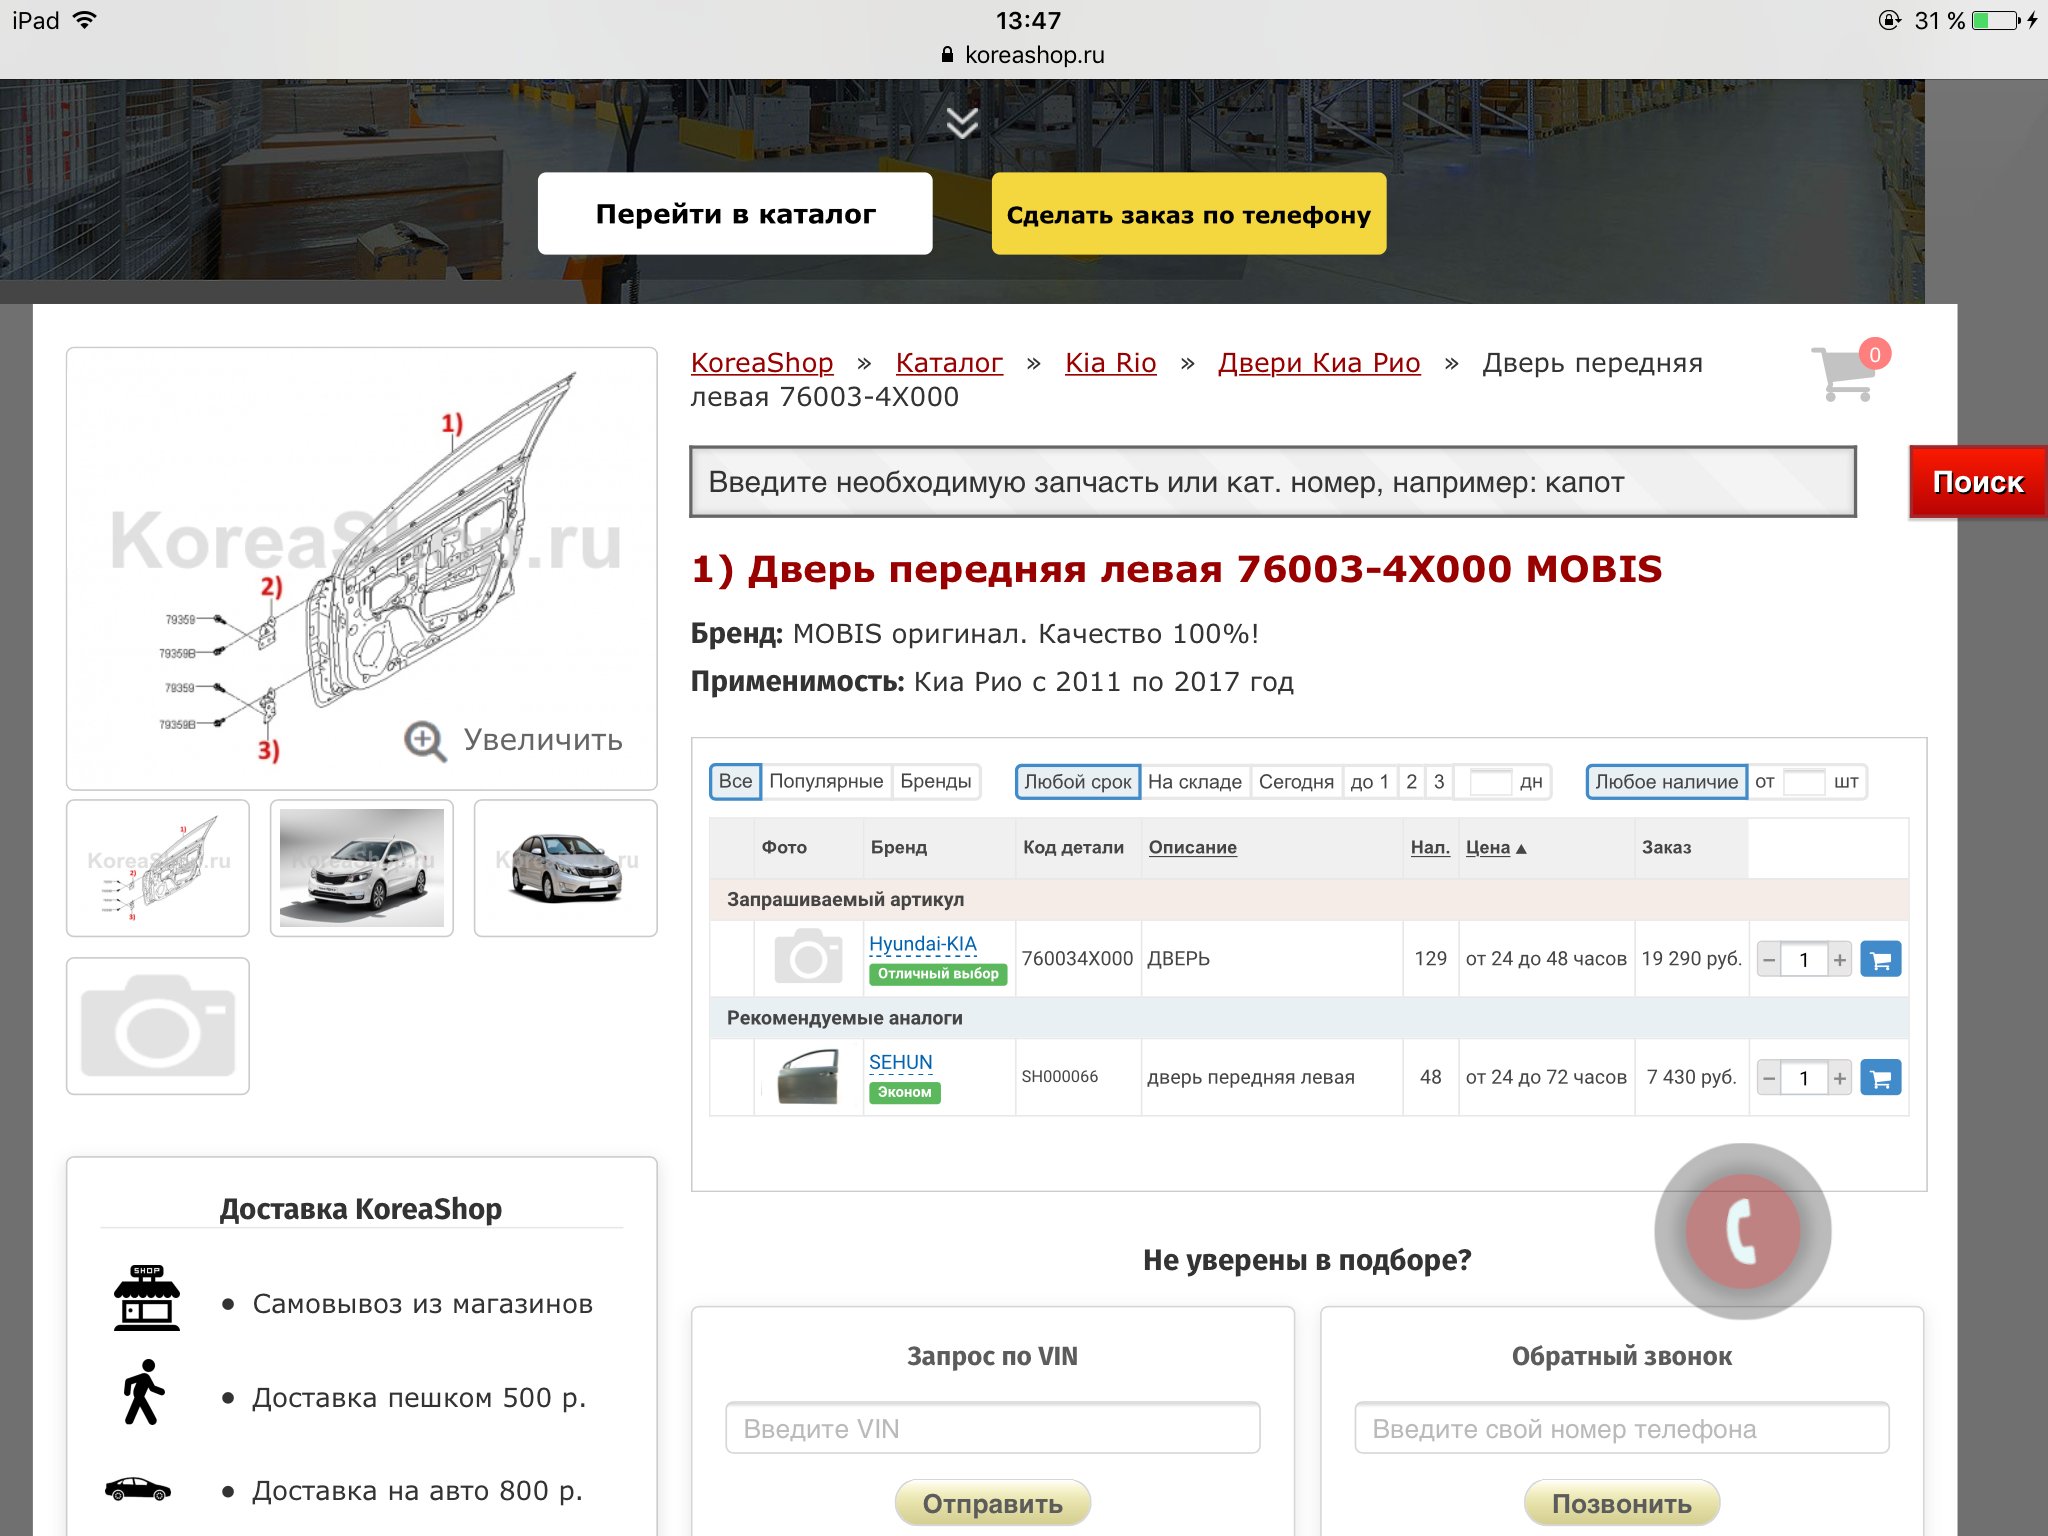The height and width of the screenshot is (1536, 2048).
Task: Open the camera placeholder in Hyundai-KIA row
Action: 808,958
